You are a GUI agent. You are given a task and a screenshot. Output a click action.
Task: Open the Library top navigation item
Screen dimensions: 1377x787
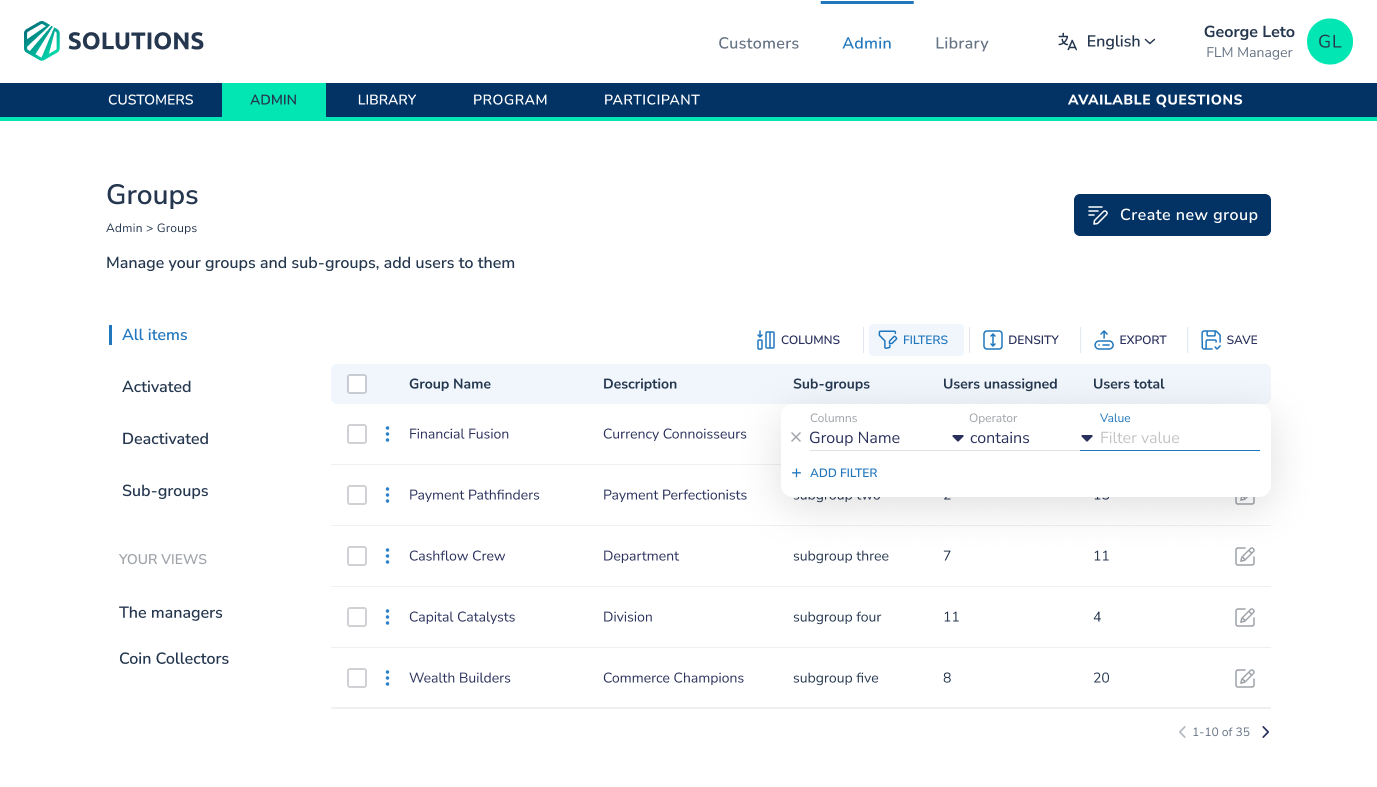click(x=962, y=43)
